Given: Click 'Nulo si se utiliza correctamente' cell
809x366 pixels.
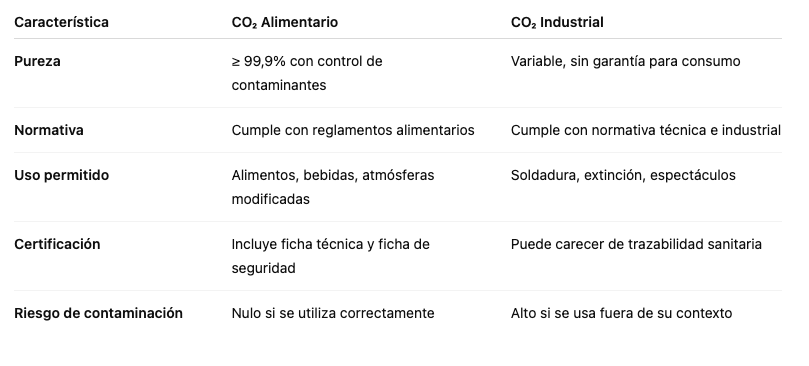Looking at the screenshot, I should click(x=333, y=313).
